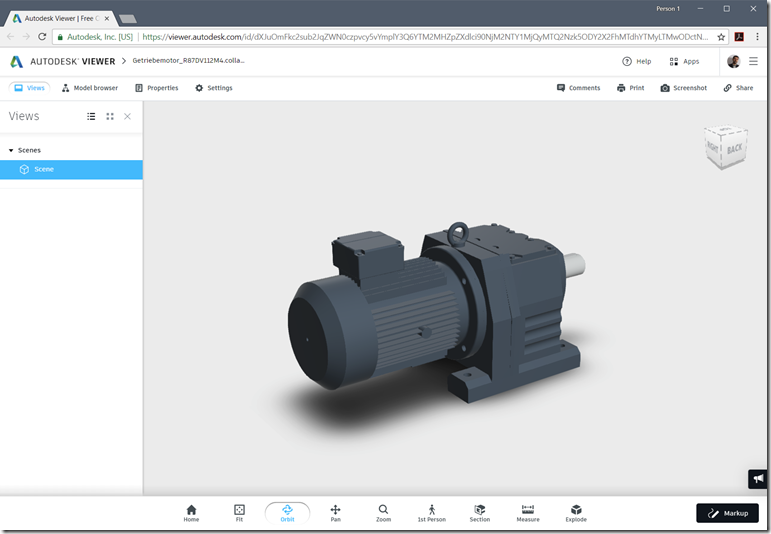Collapse the Scenes tree group
This screenshot has width=771, height=534.
click(11, 150)
